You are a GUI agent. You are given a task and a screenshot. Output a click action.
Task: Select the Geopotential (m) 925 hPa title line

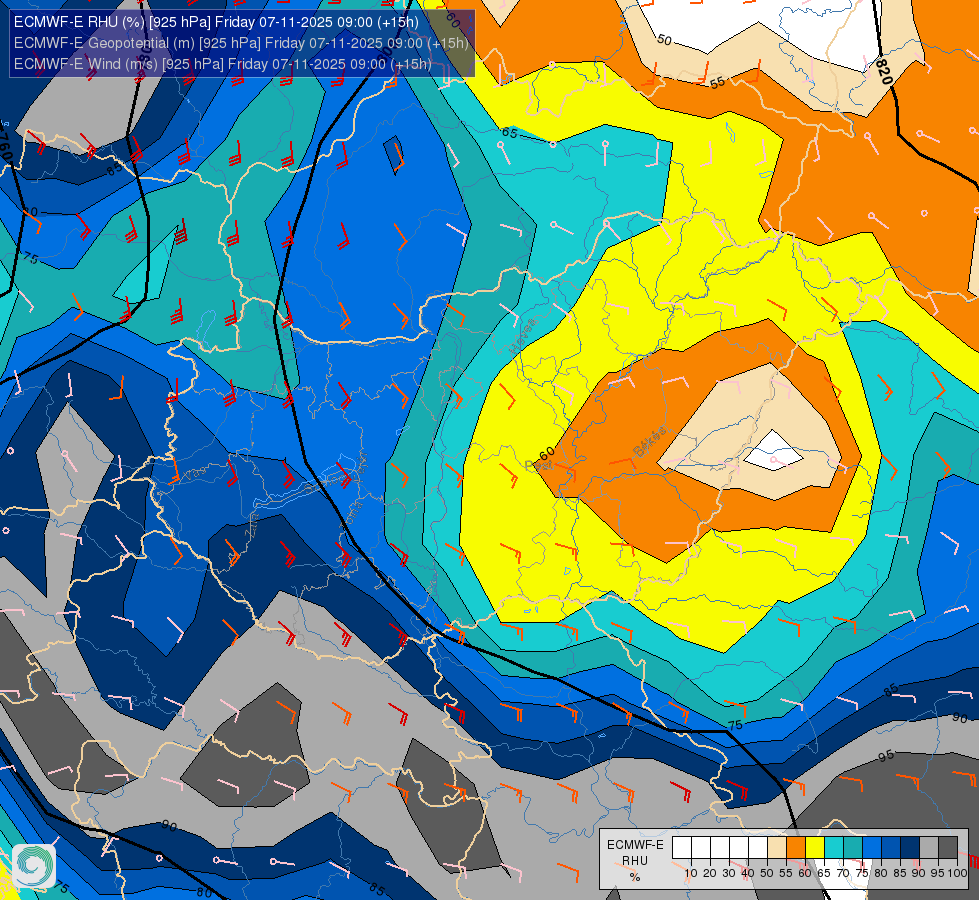(241, 43)
